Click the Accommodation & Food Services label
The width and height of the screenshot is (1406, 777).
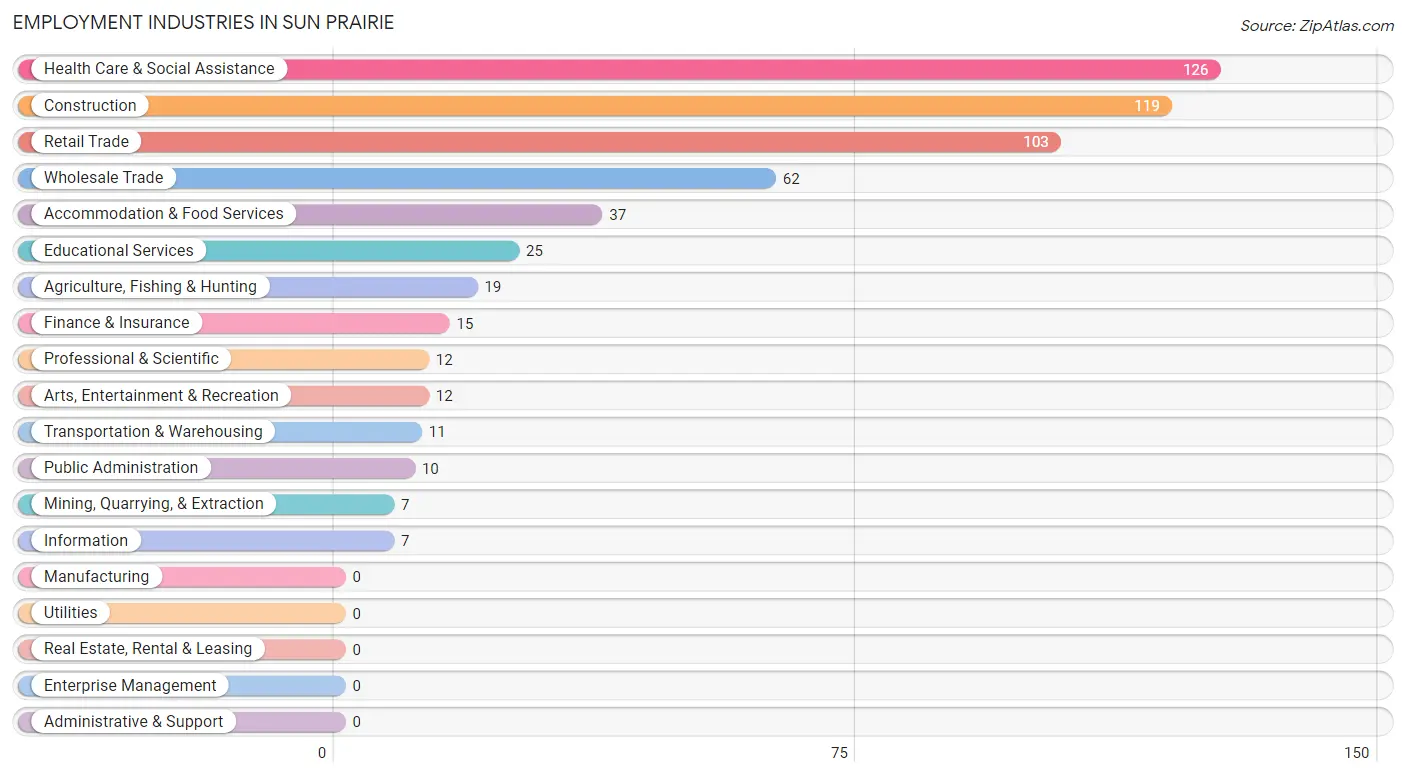click(164, 214)
